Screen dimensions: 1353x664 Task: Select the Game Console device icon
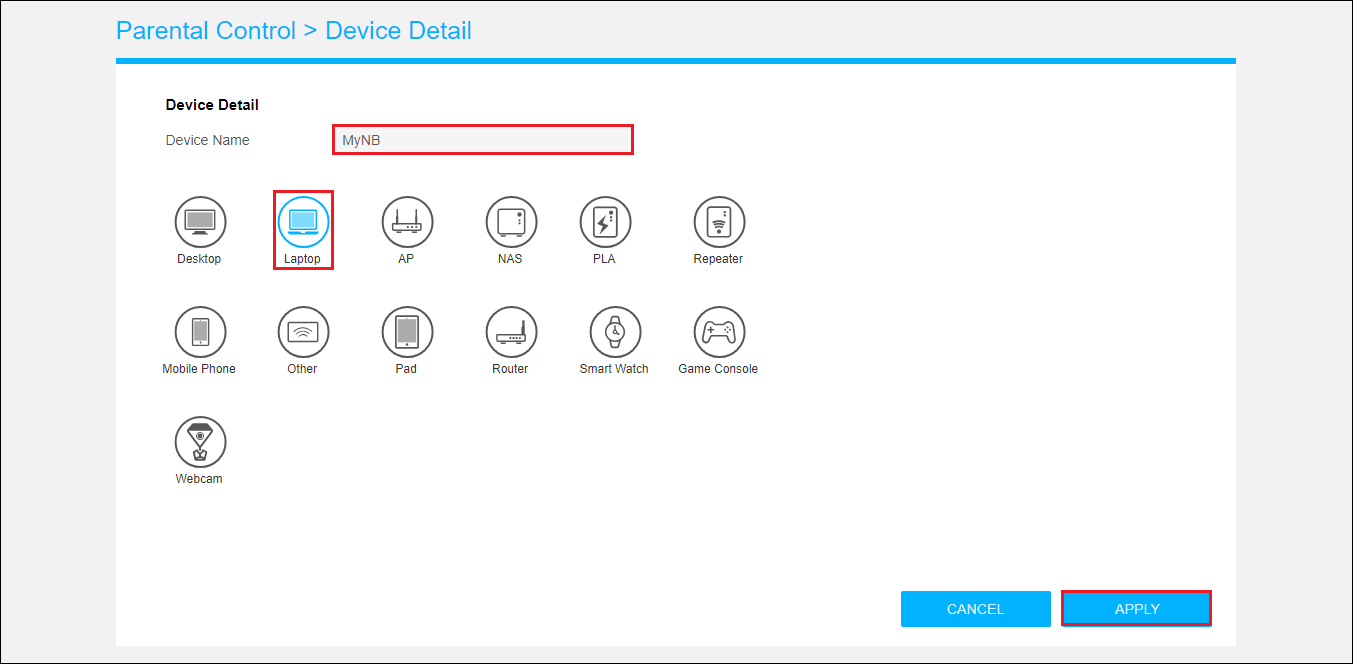coord(719,332)
